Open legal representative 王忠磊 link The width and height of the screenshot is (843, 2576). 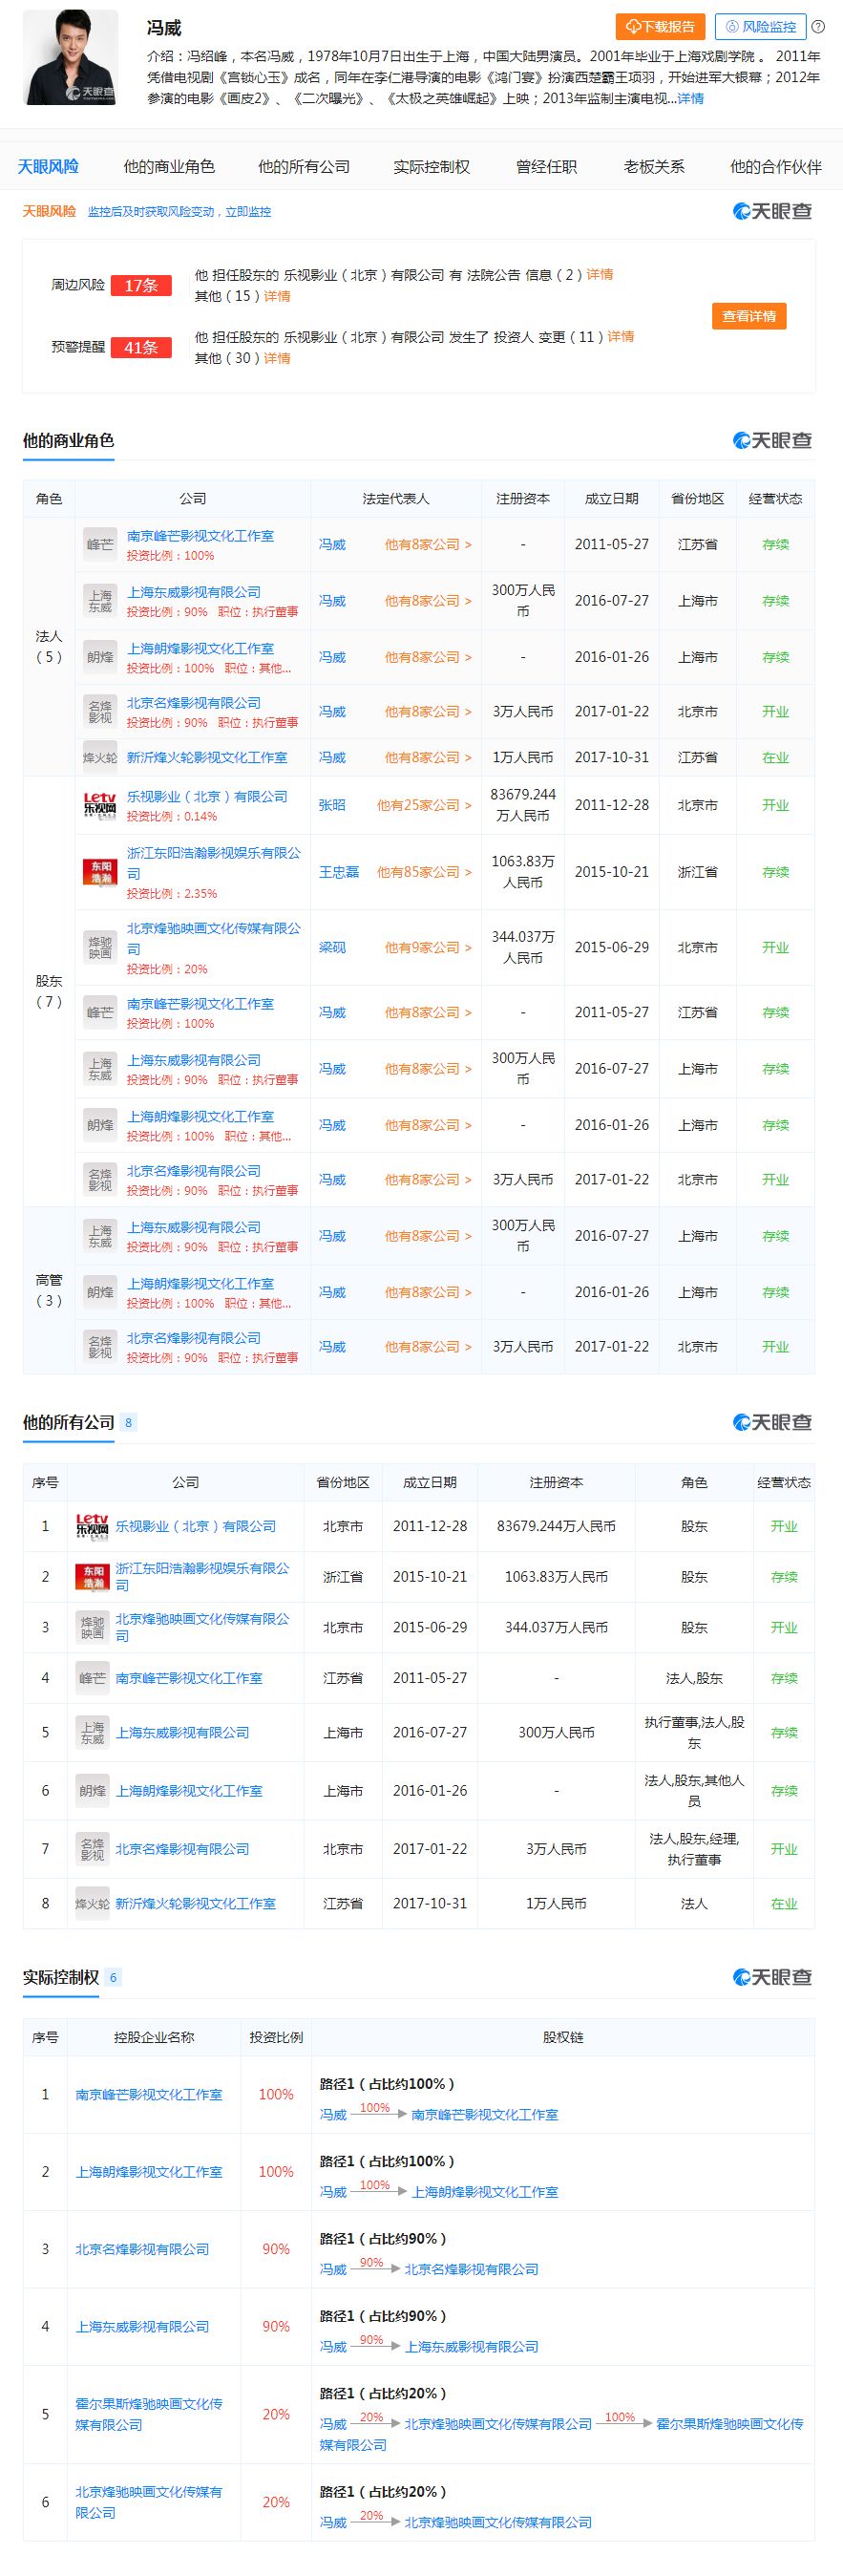[339, 872]
